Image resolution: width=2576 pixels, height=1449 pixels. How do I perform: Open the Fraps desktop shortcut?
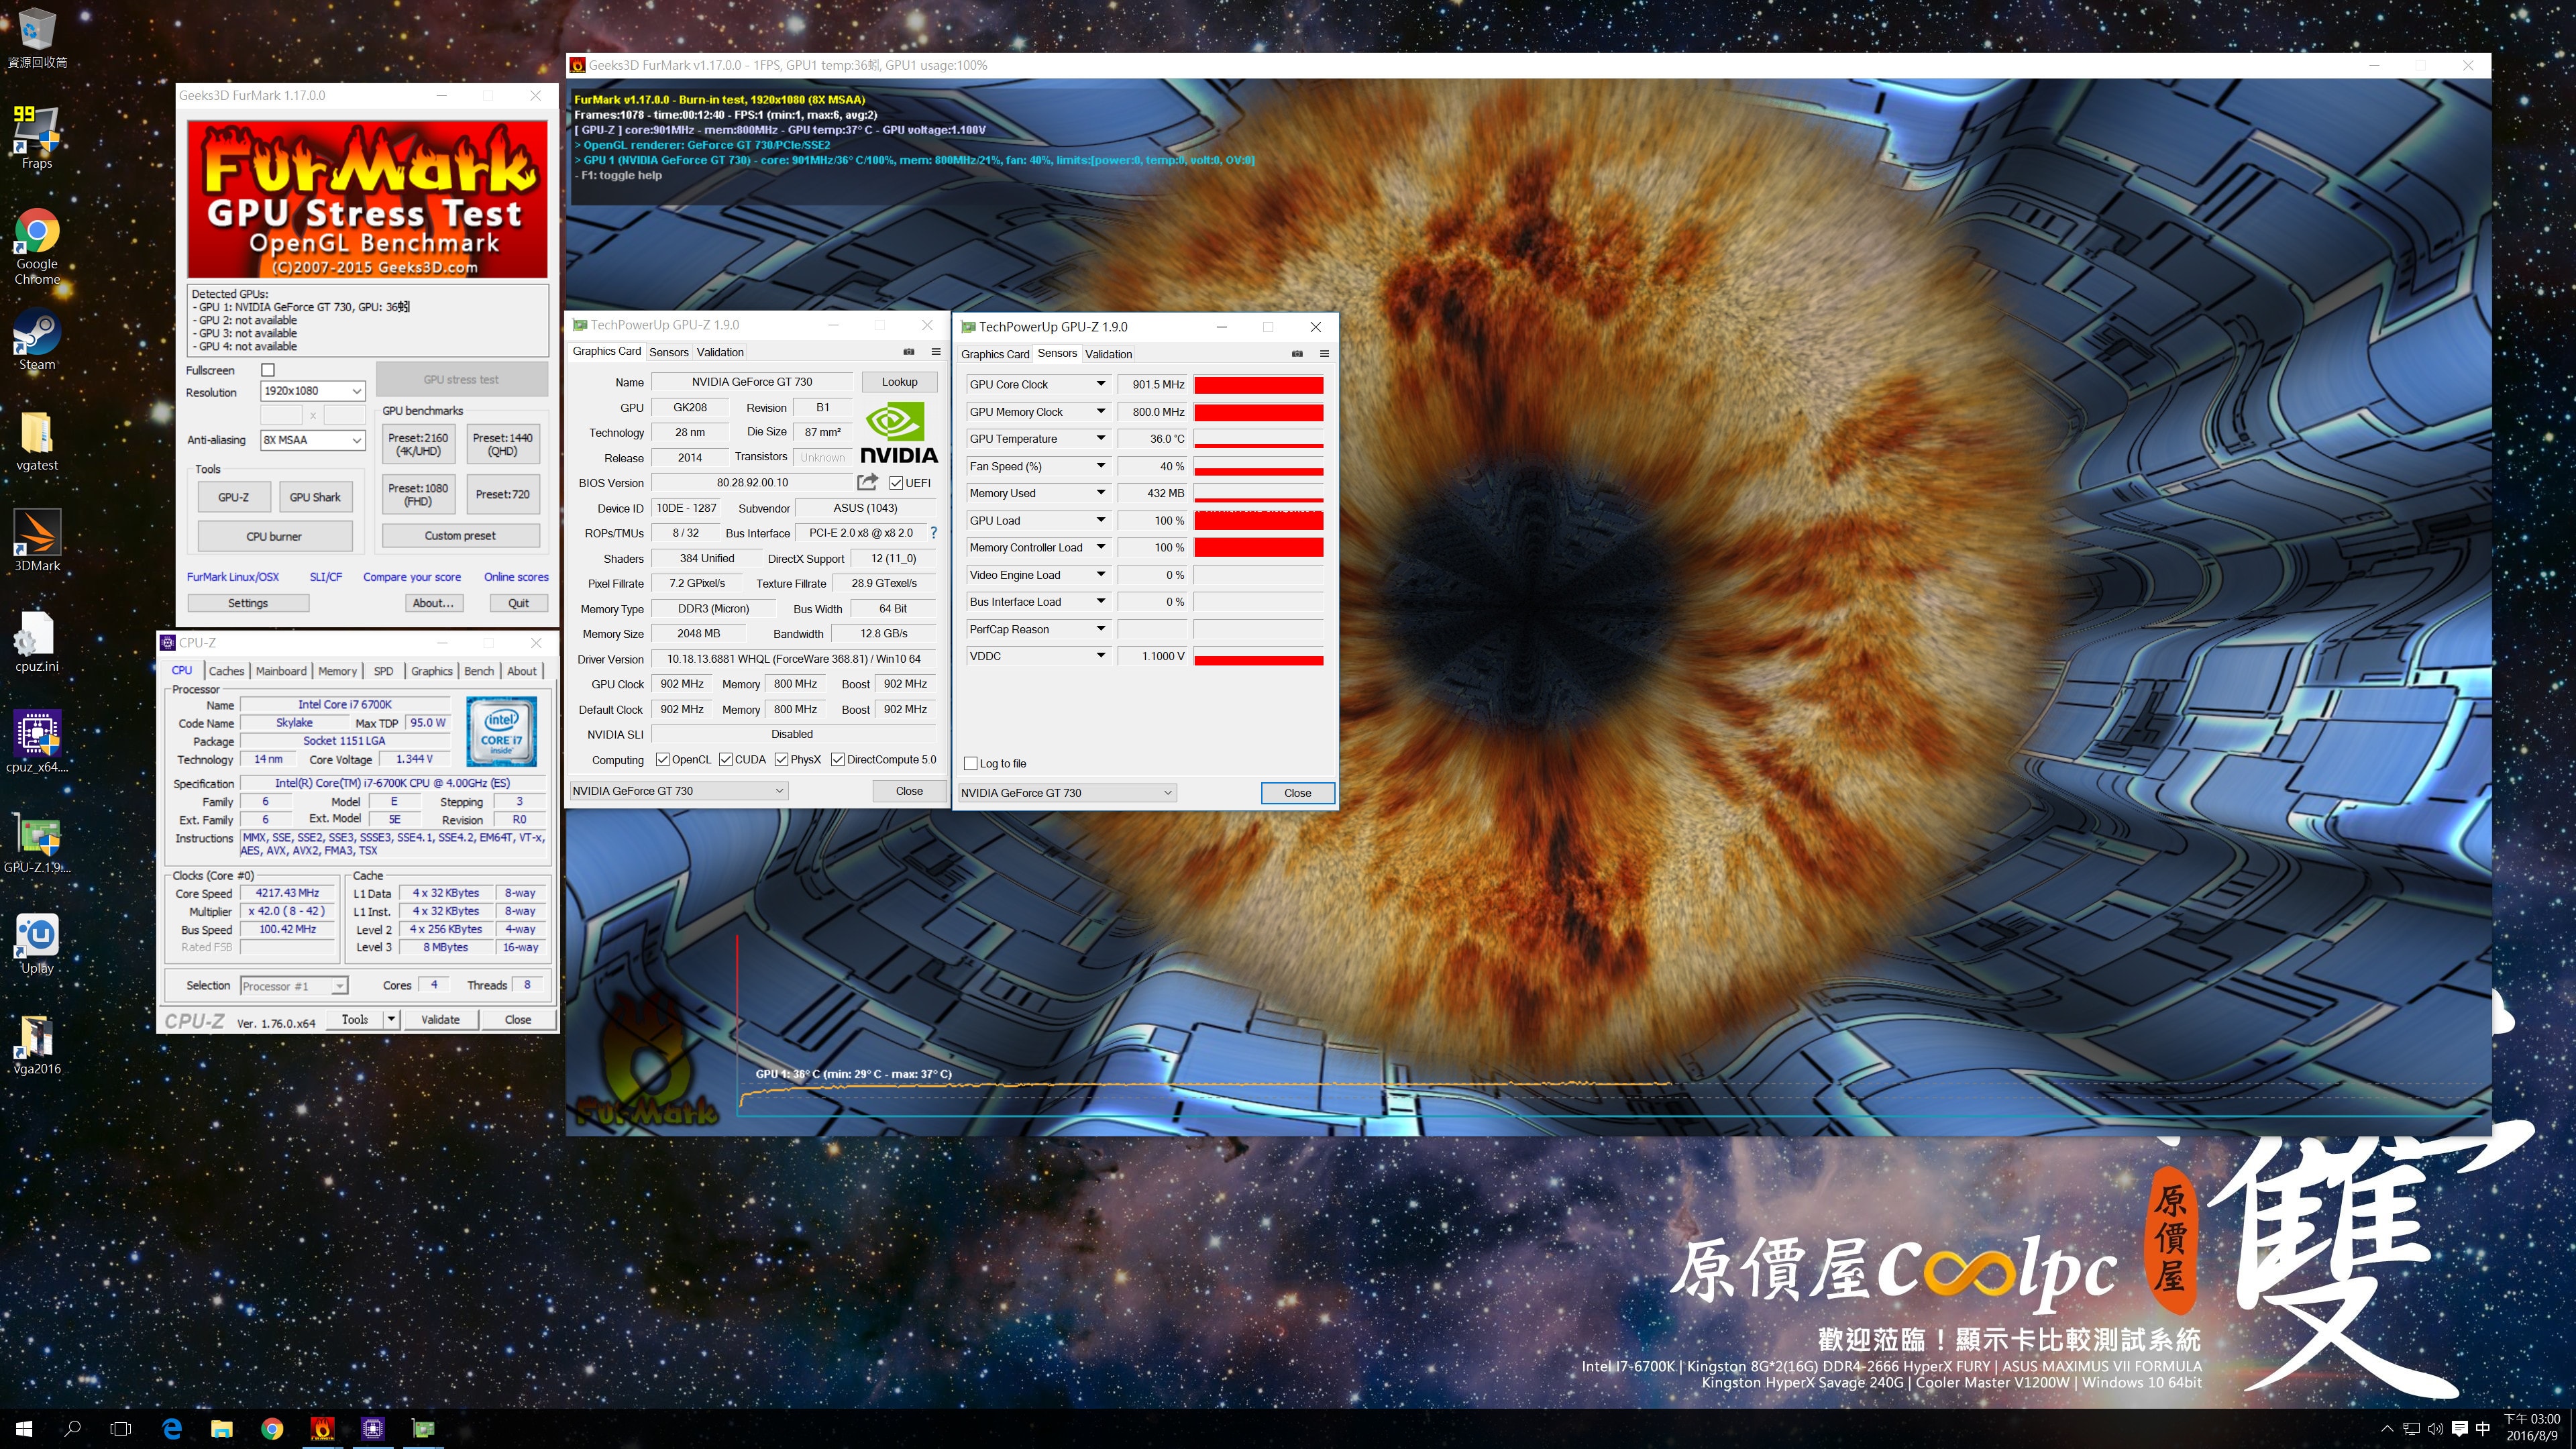pos(37,137)
